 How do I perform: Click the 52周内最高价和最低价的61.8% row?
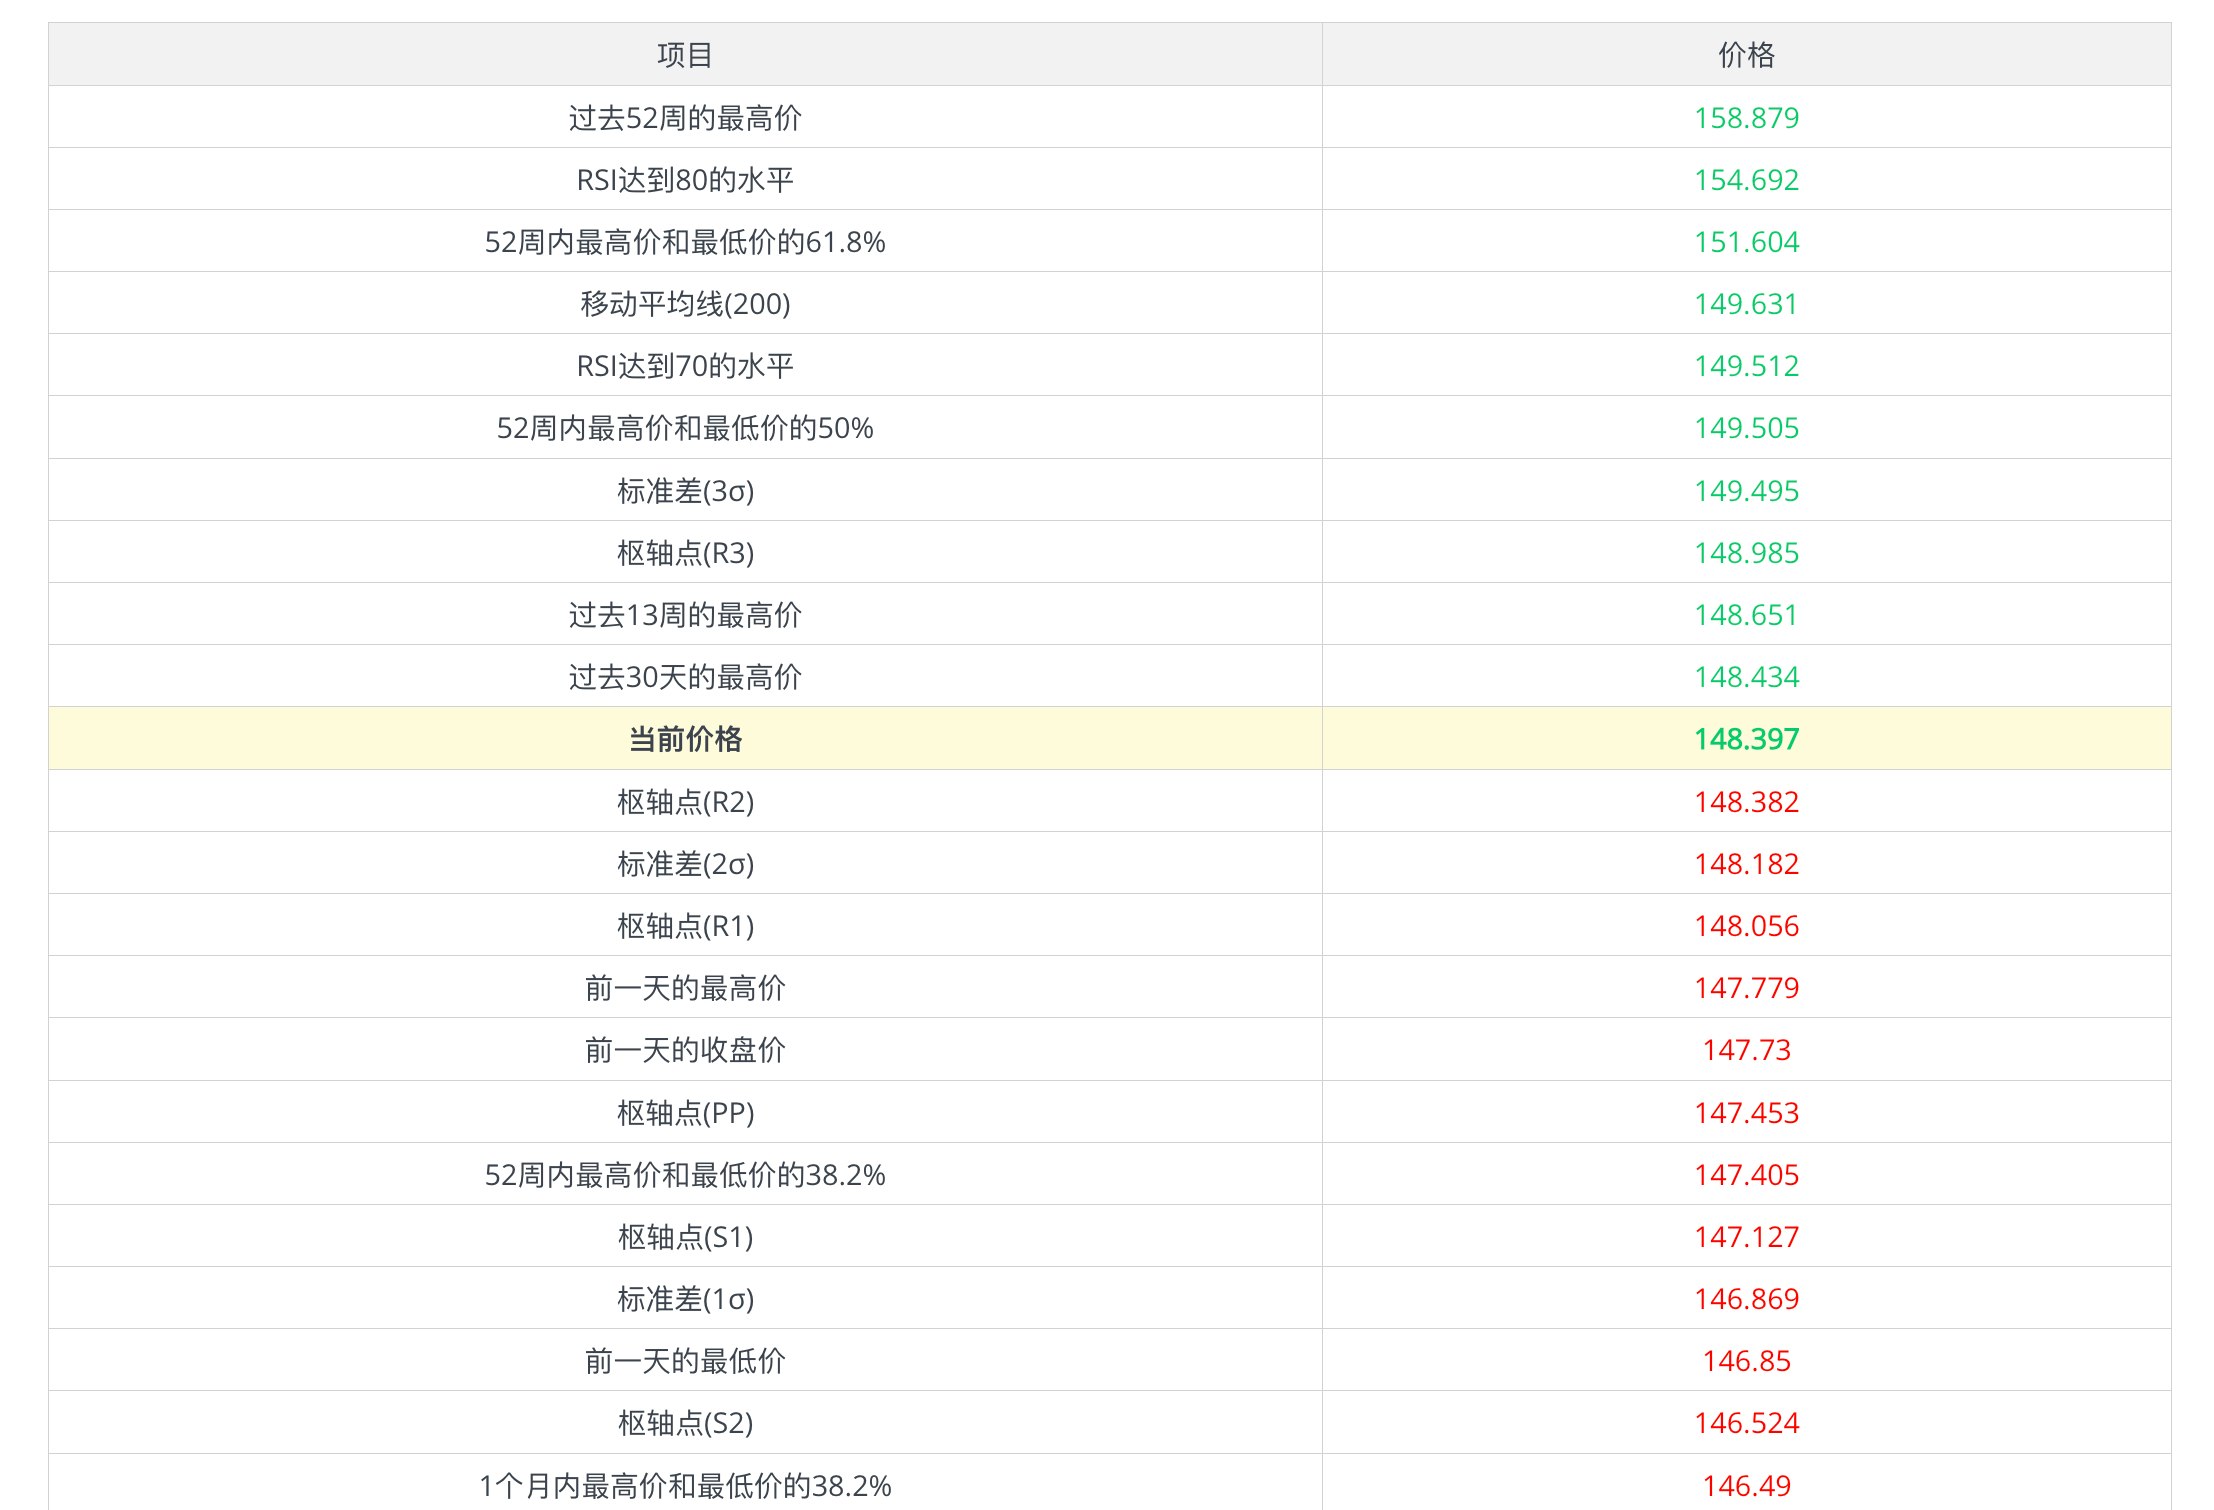[x=687, y=241]
